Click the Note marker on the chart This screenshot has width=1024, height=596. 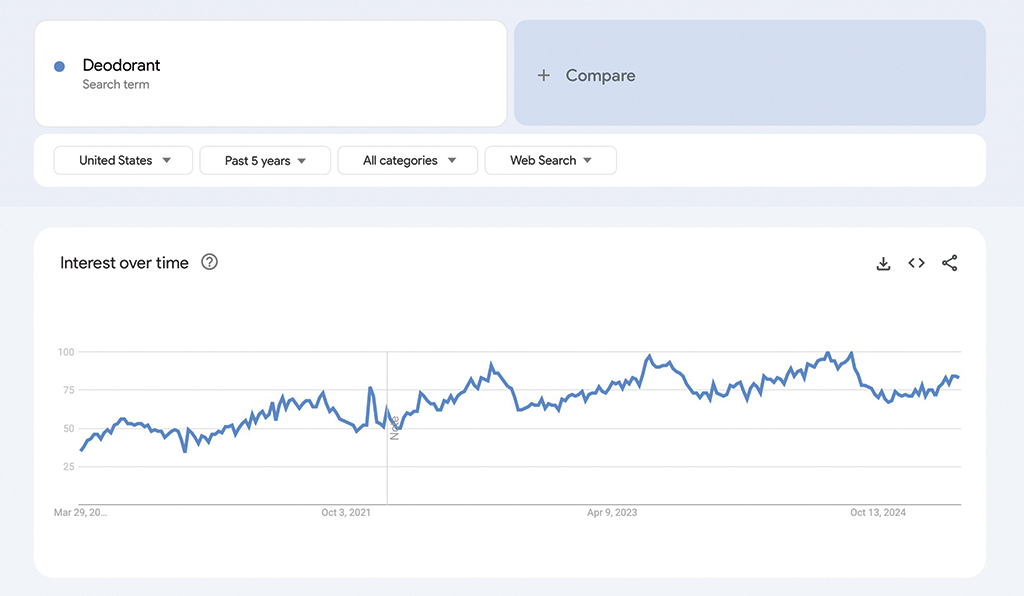coord(395,427)
